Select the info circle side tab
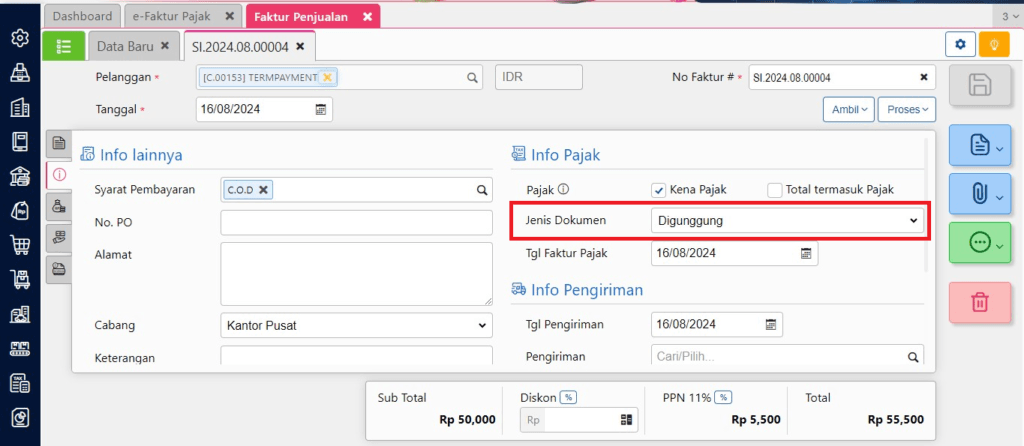 [x=59, y=174]
